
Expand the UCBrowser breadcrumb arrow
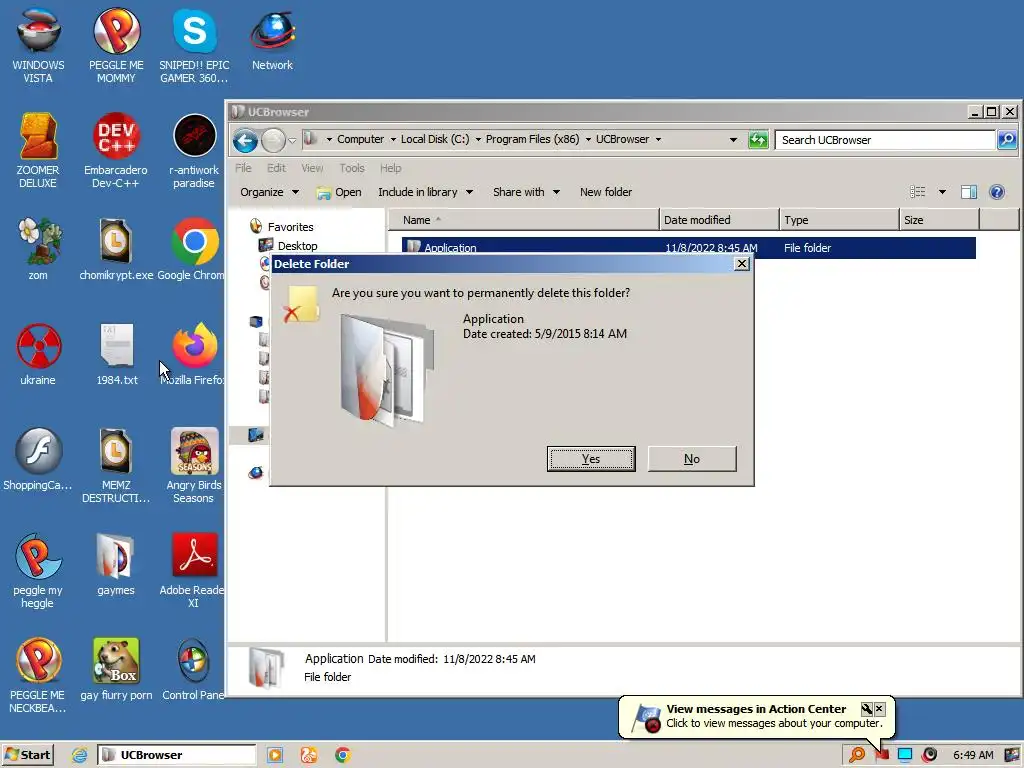pyautogui.click(x=658, y=140)
